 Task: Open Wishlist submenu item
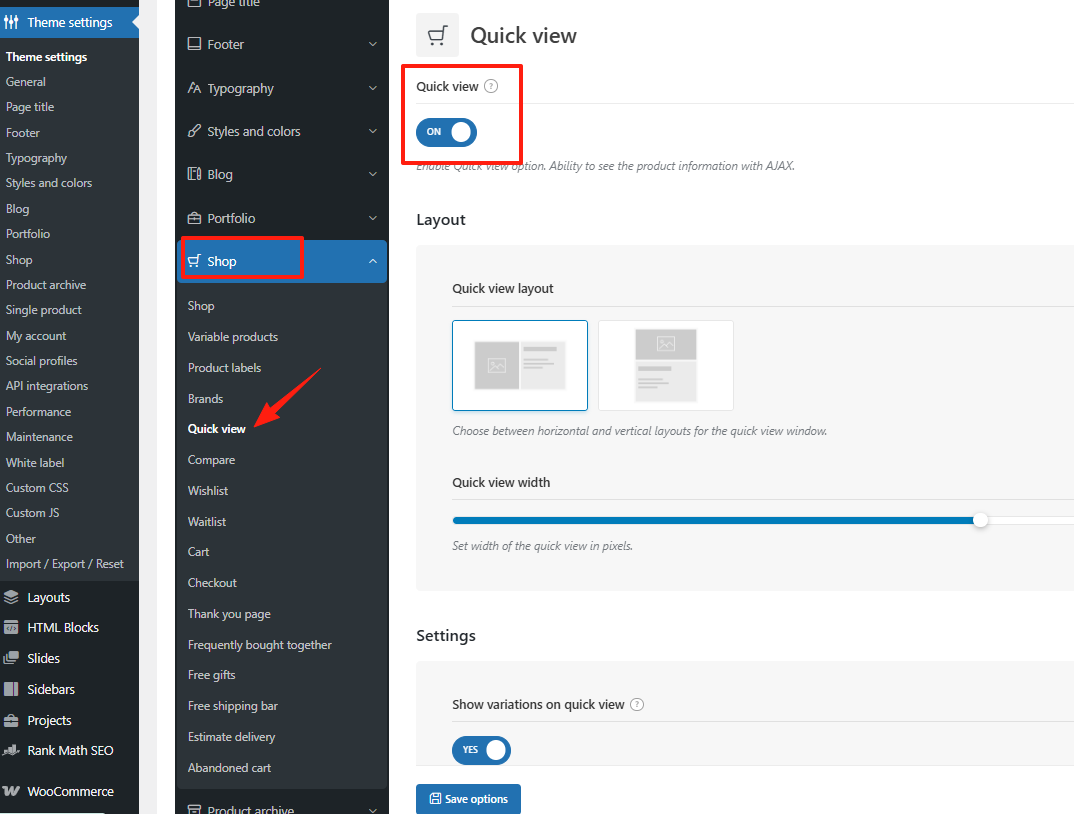click(x=208, y=491)
